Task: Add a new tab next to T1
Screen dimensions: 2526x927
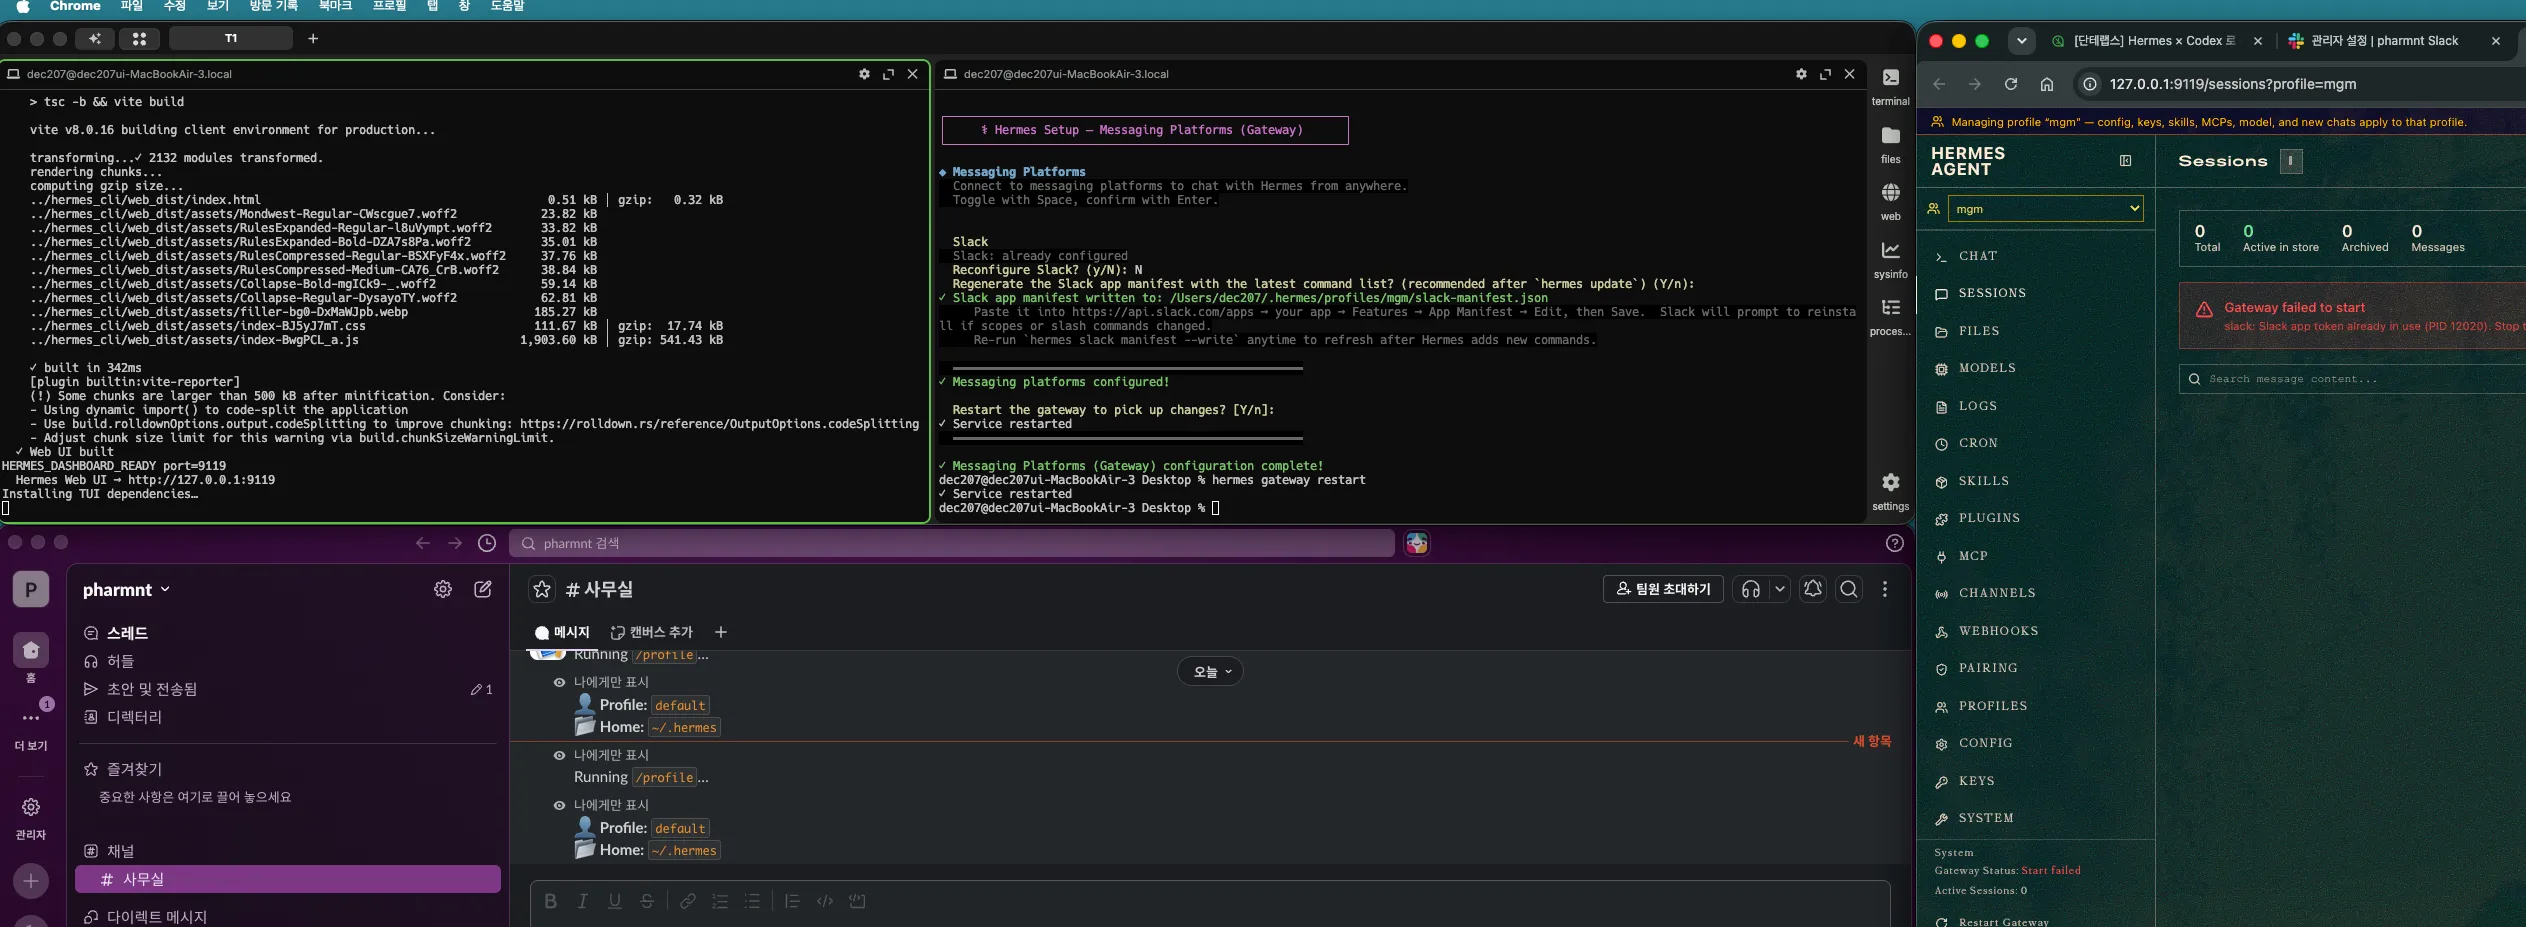Action: (313, 38)
